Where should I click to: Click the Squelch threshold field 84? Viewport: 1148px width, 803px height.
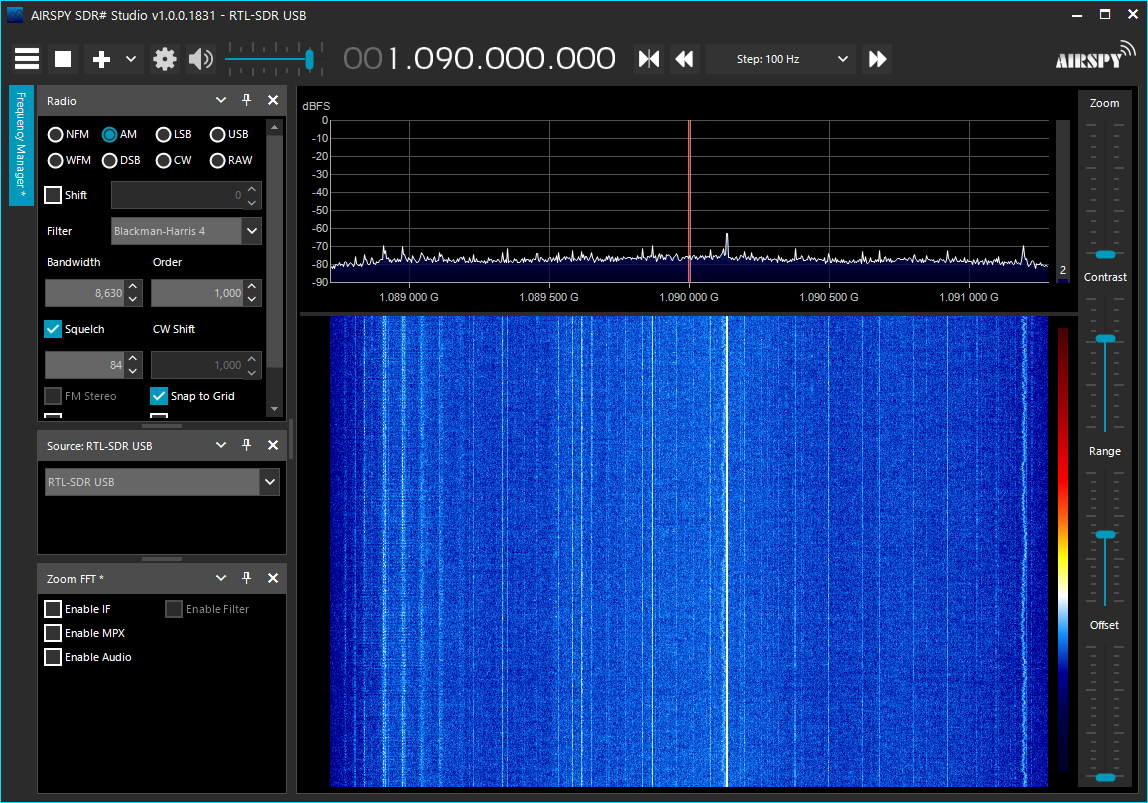pos(84,365)
